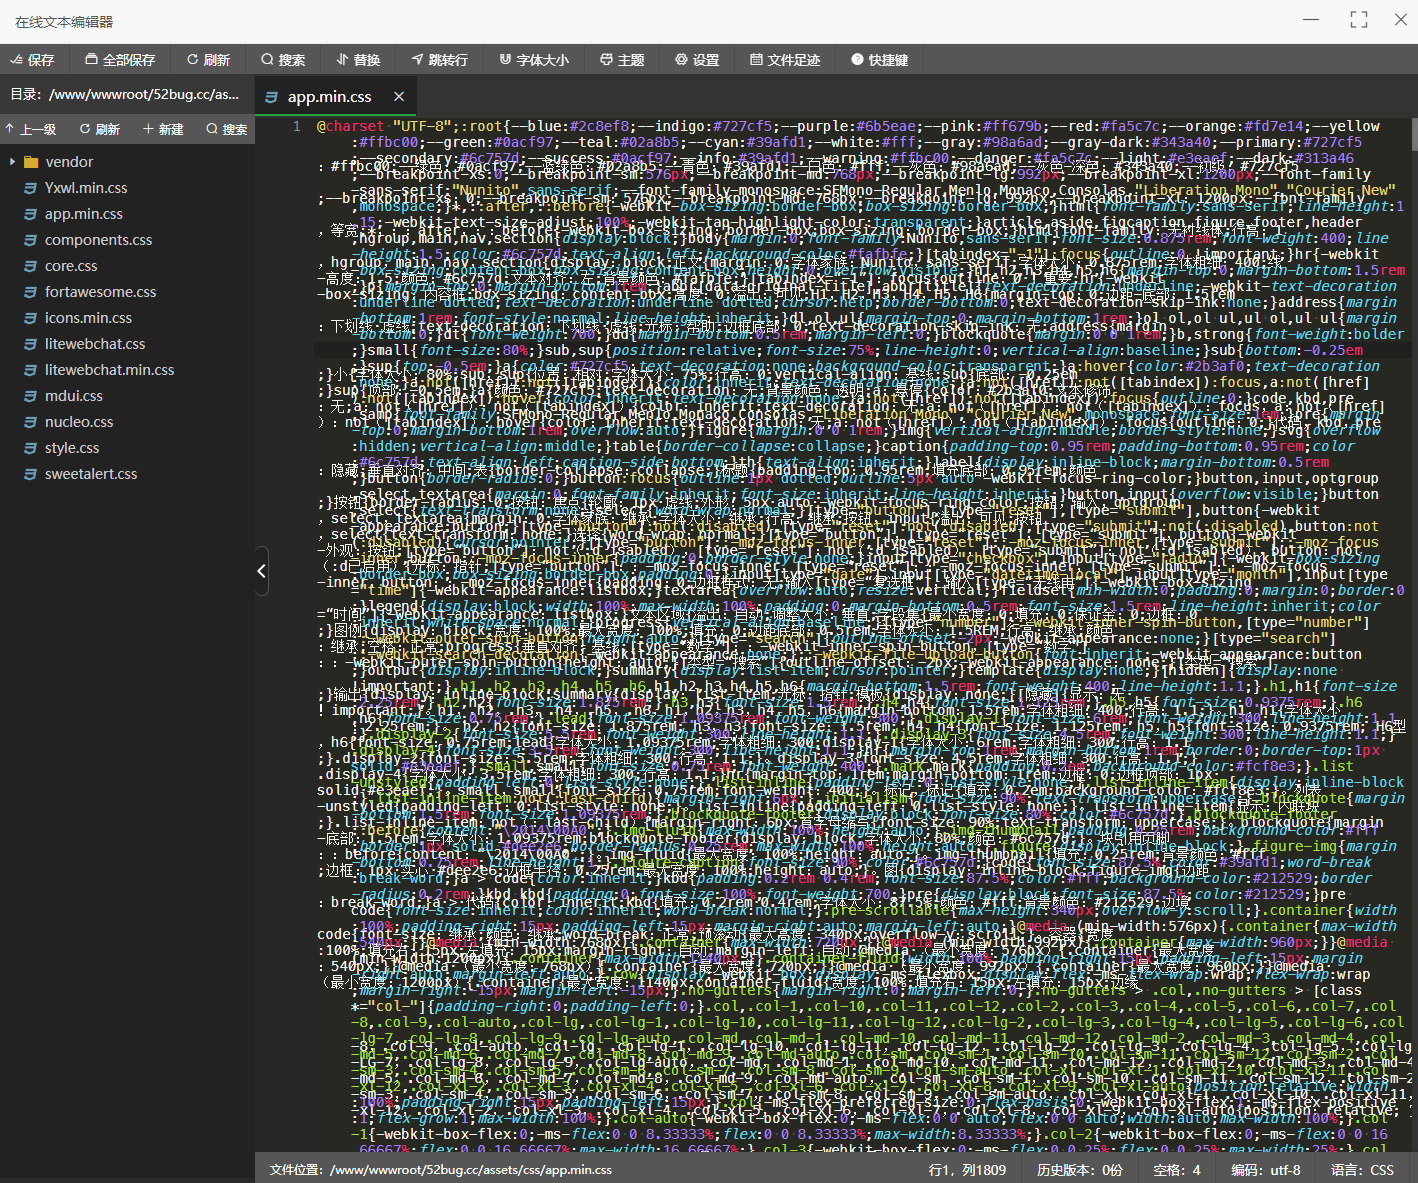Screen dimensions: 1418x1183
Task: Click 全部保存 save-all toolbar button
Action: (x=120, y=60)
